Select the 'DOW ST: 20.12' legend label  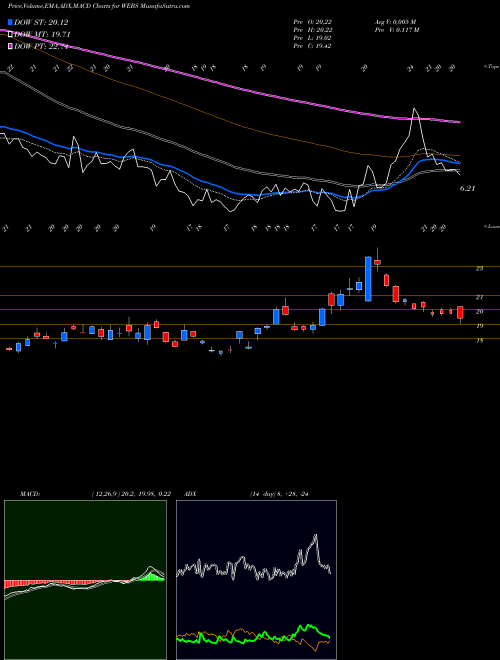[41, 22]
